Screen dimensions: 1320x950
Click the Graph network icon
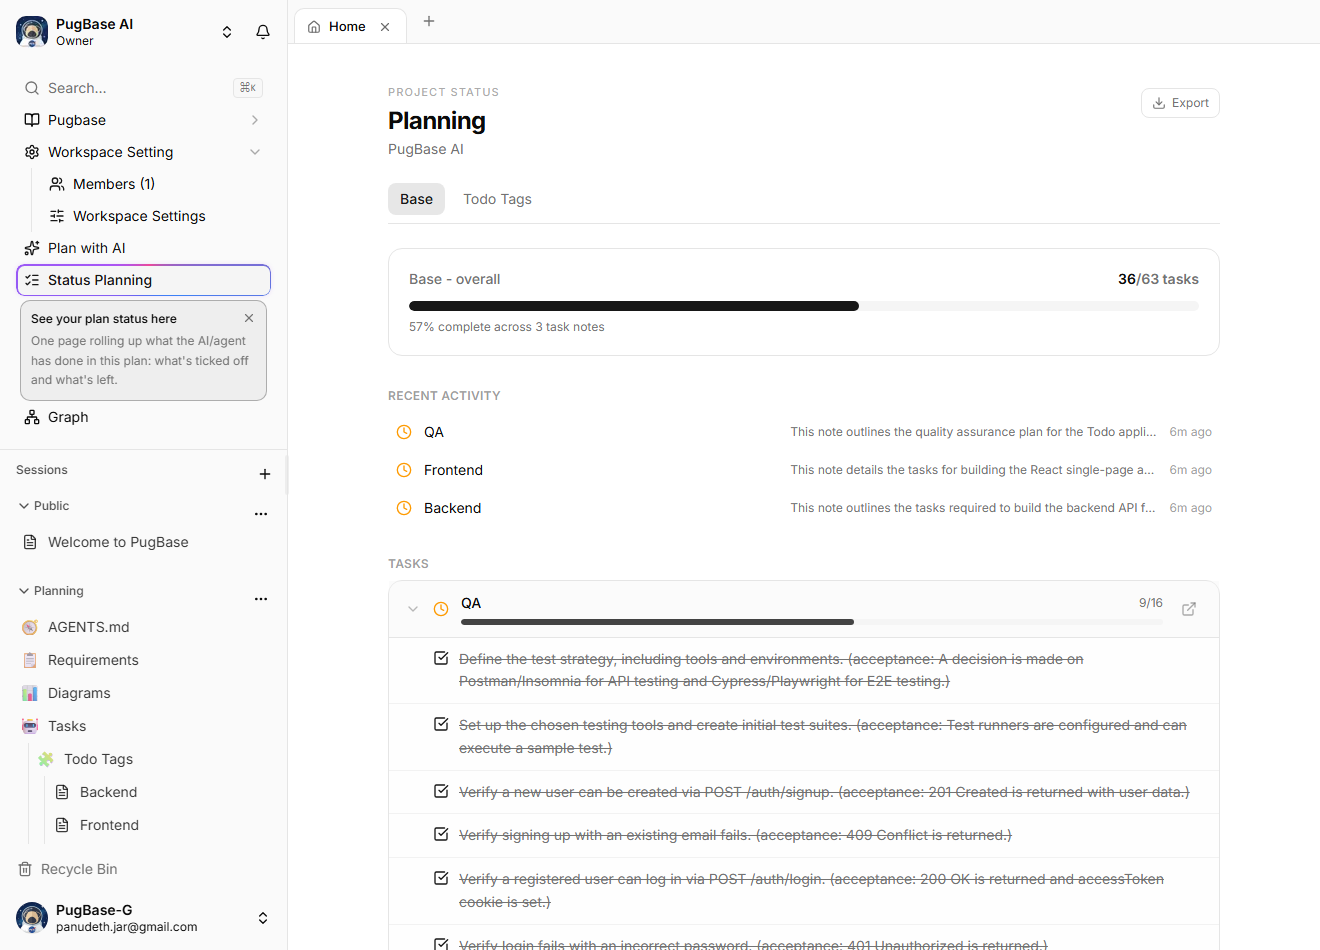coord(32,417)
